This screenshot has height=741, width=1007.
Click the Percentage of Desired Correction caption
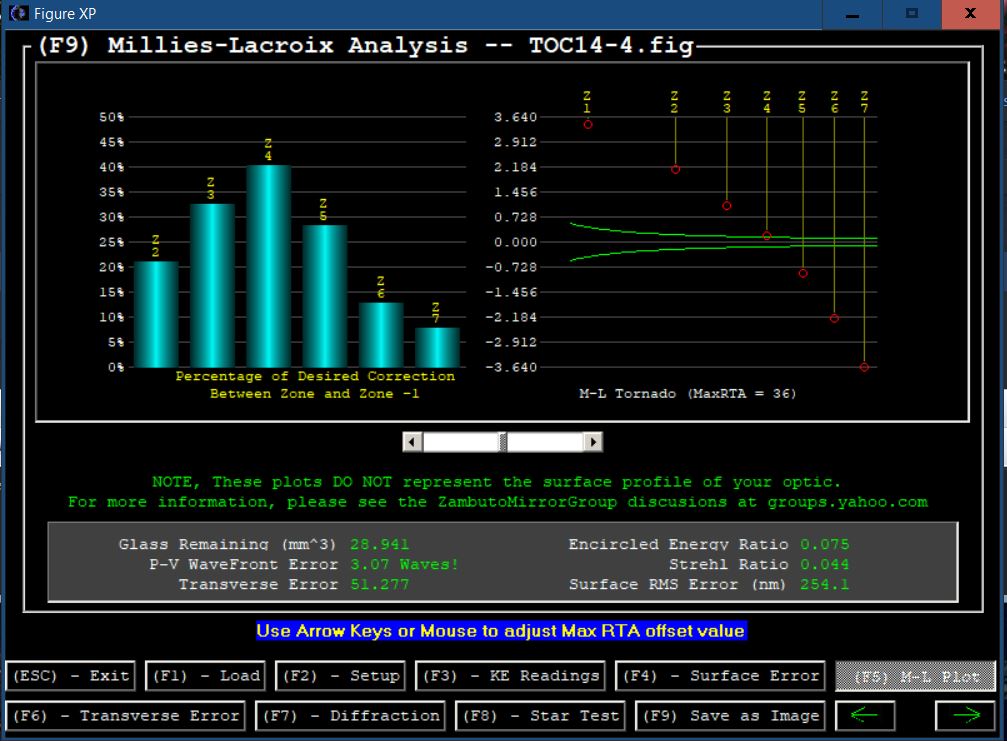(315, 385)
